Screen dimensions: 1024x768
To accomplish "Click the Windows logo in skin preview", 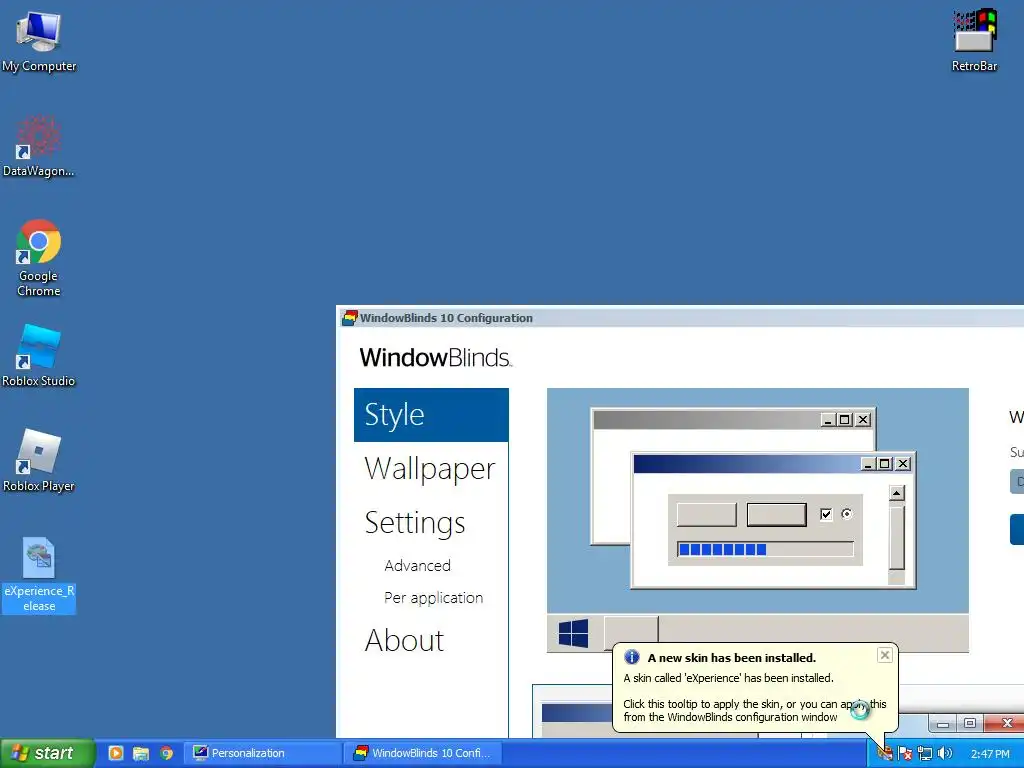I will (573, 633).
